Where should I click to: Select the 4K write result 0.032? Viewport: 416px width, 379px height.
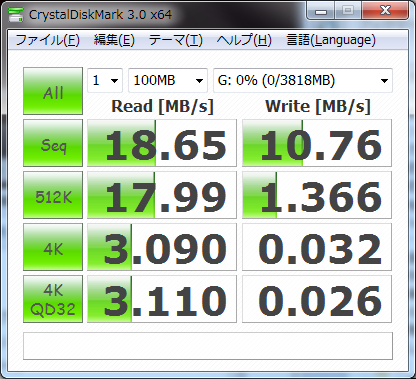pyautogui.click(x=317, y=247)
